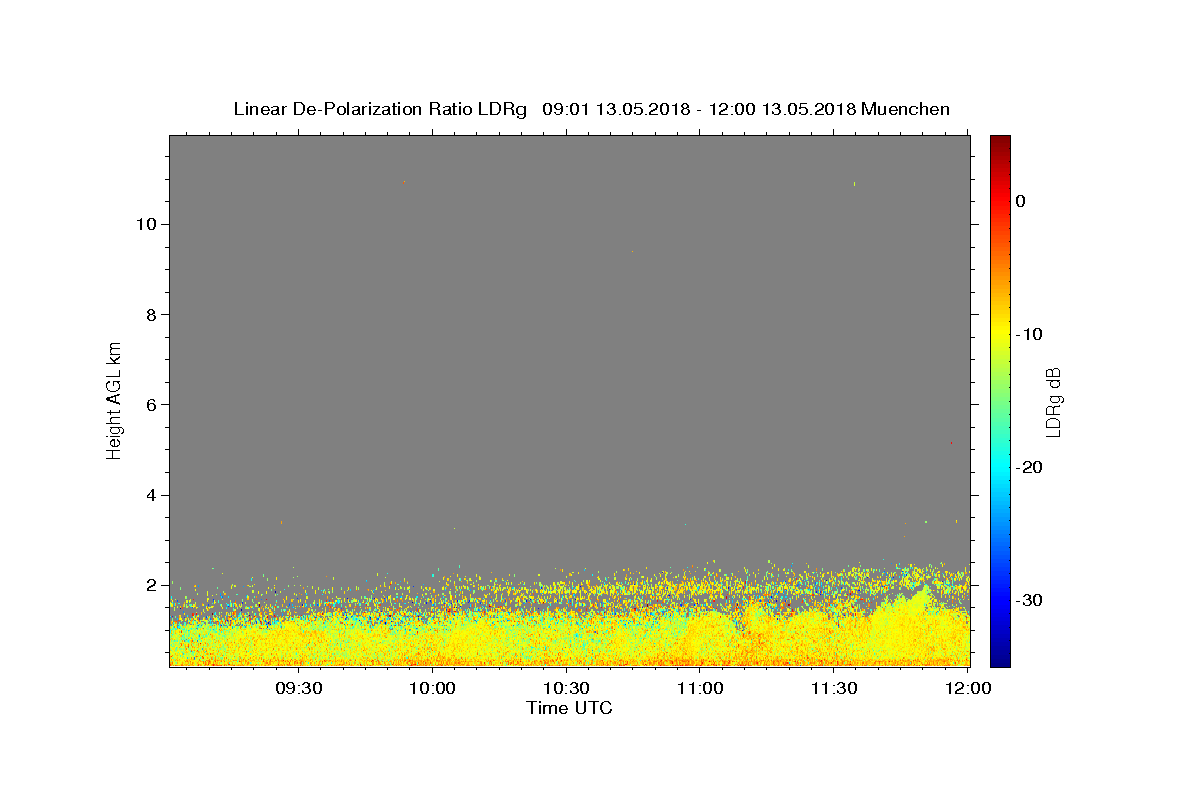Click the 10:30 time axis label
The height and width of the screenshot is (800, 1200).
(x=567, y=688)
